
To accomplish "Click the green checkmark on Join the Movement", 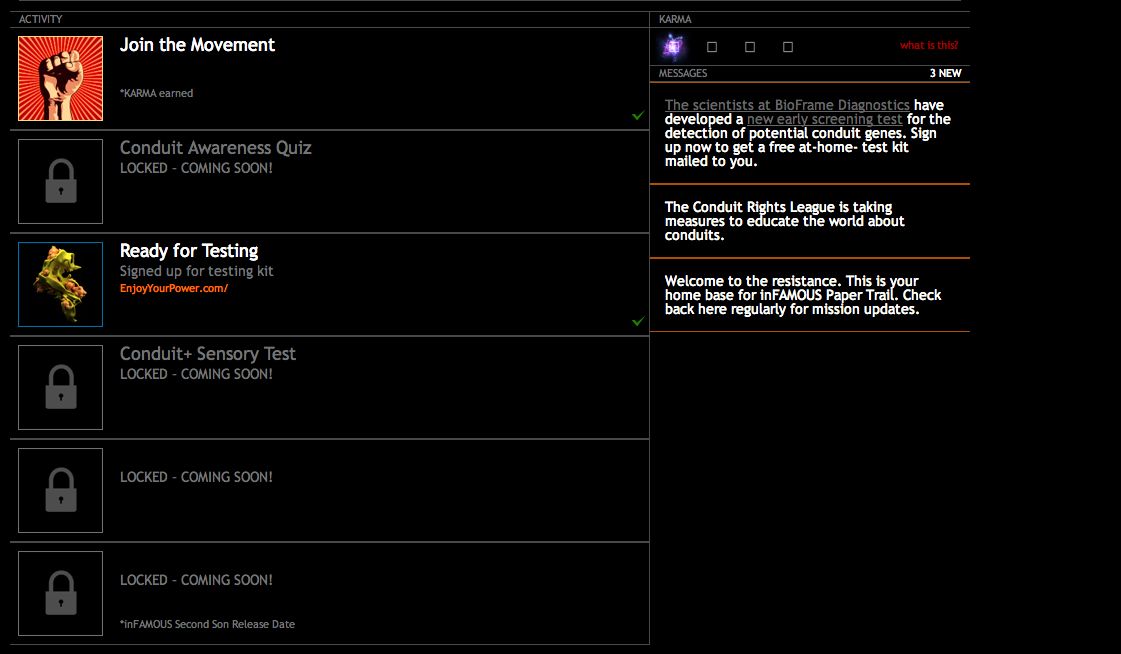I will (638, 116).
